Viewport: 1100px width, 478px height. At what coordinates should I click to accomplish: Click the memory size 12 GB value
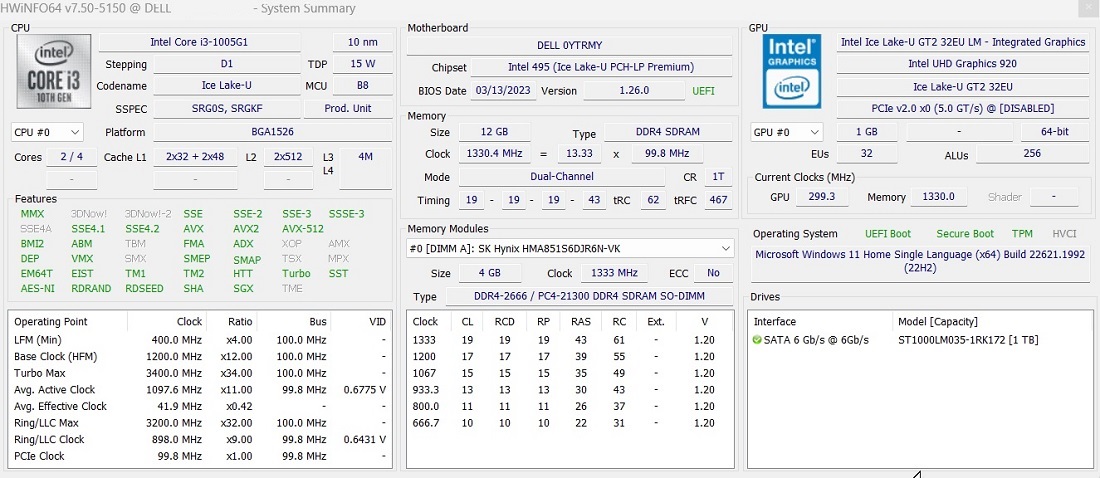tap(495, 132)
